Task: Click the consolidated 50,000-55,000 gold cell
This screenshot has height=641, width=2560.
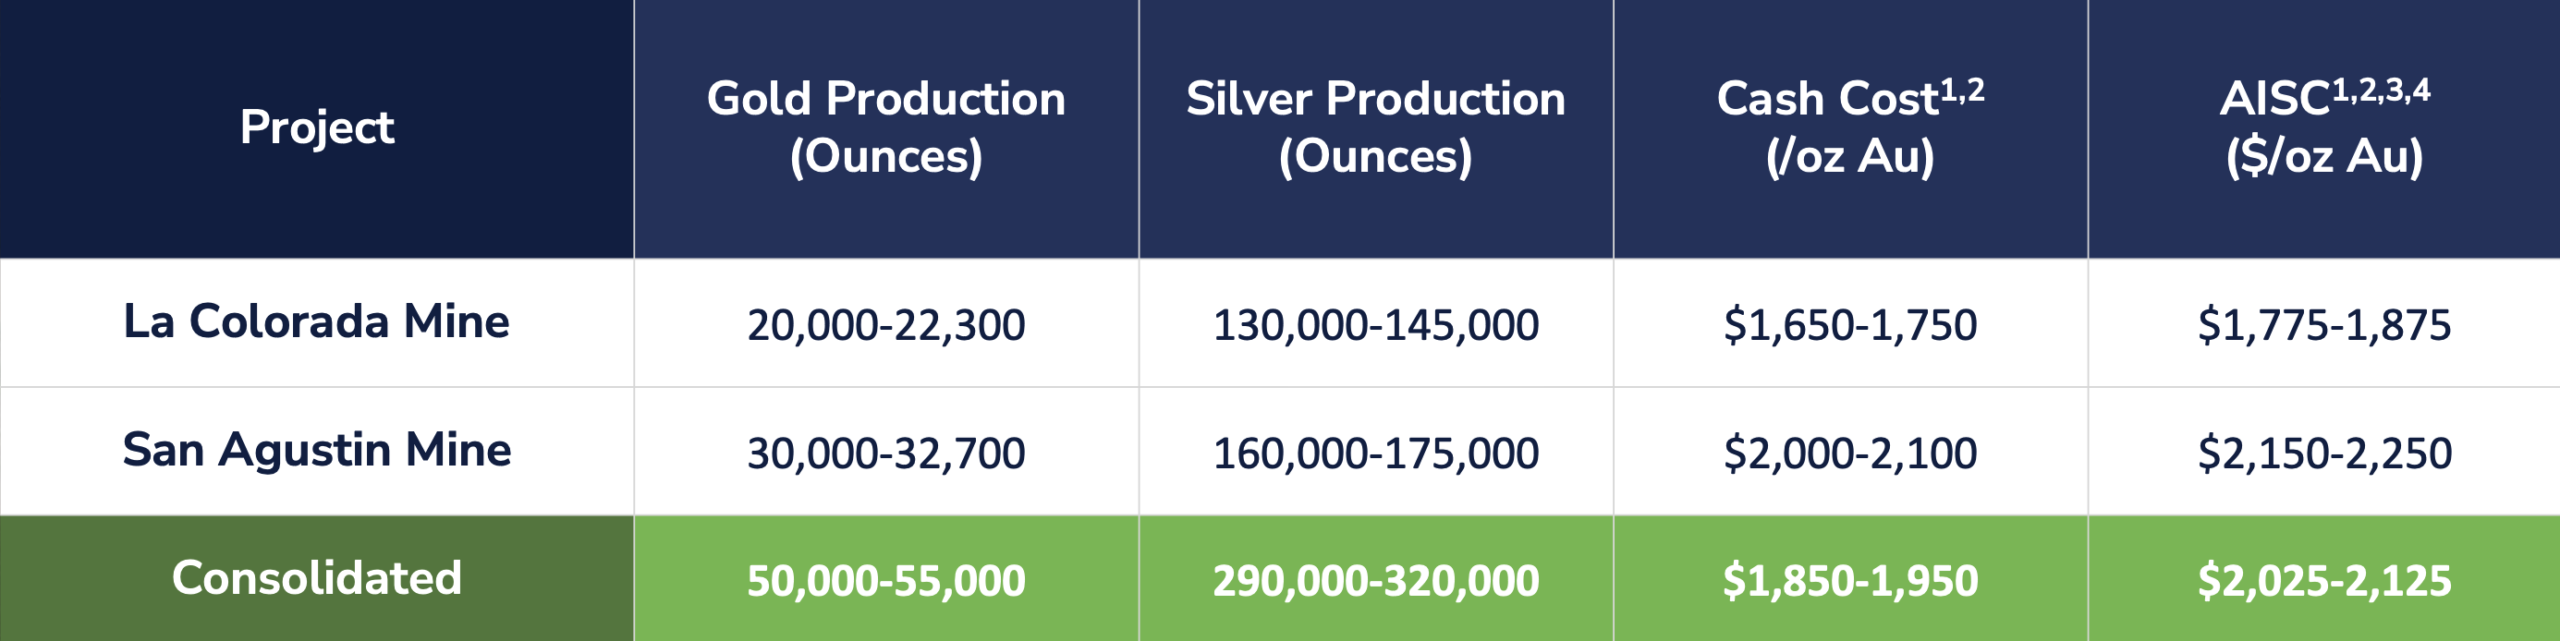Action: click(x=886, y=581)
